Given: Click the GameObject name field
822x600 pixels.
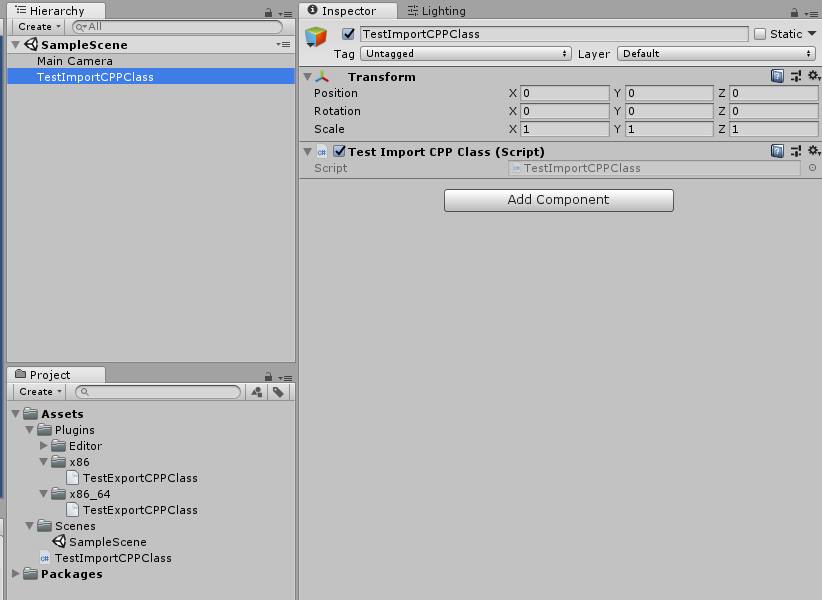Looking at the screenshot, I should pyautogui.click(x=554, y=34).
